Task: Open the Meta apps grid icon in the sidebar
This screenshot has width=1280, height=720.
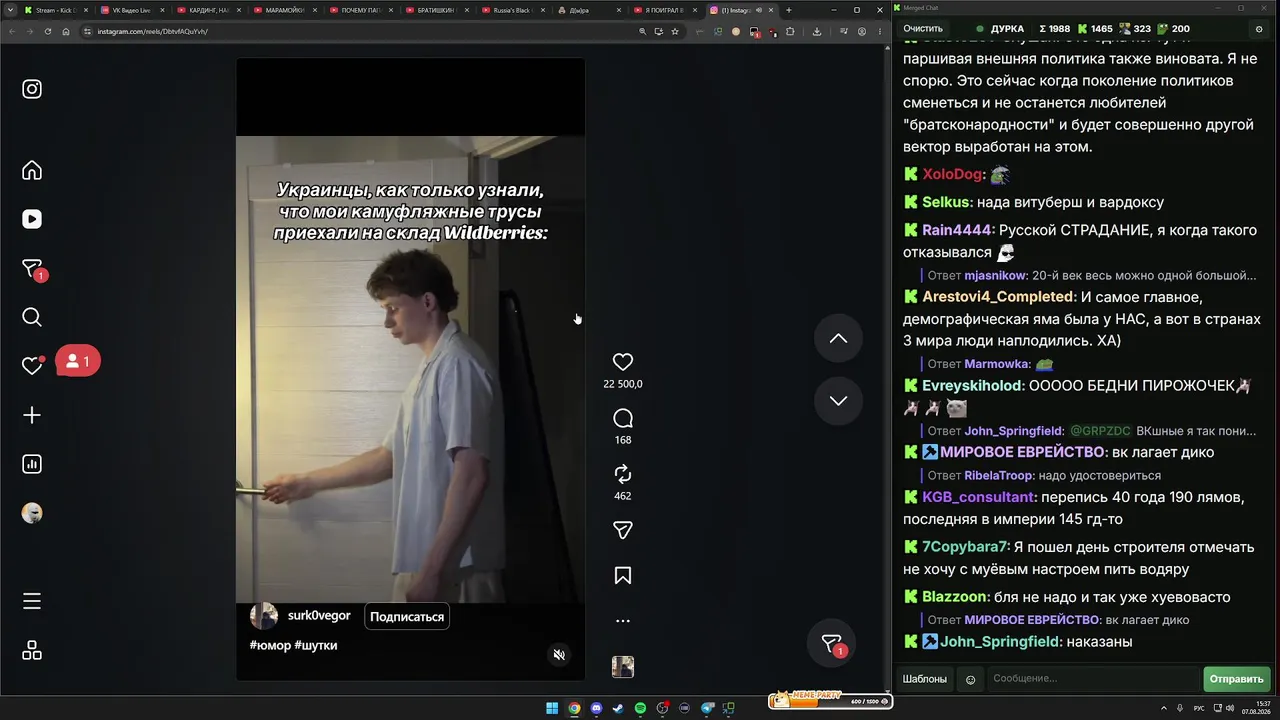Action: click(x=32, y=650)
